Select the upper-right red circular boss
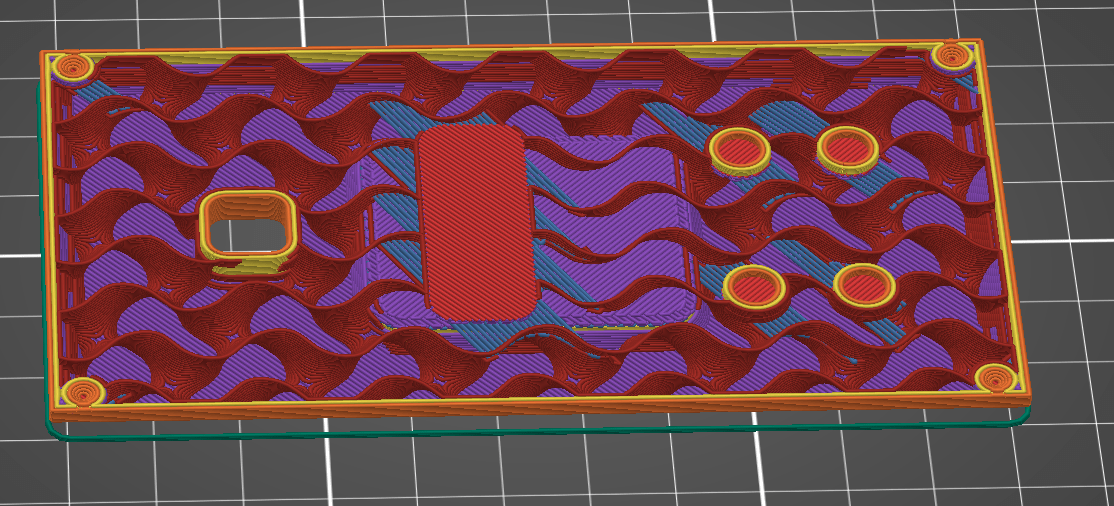Image resolution: width=1114 pixels, height=506 pixels. point(847,148)
